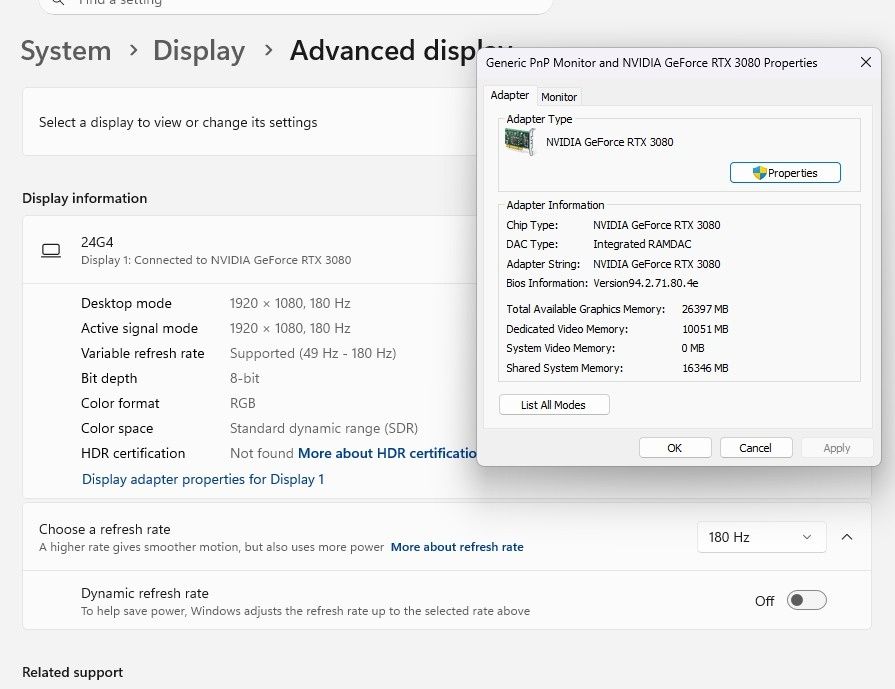Image resolution: width=895 pixels, height=689 pixels.
Task: Click the List All Modes button
Action: click(554, 405)
